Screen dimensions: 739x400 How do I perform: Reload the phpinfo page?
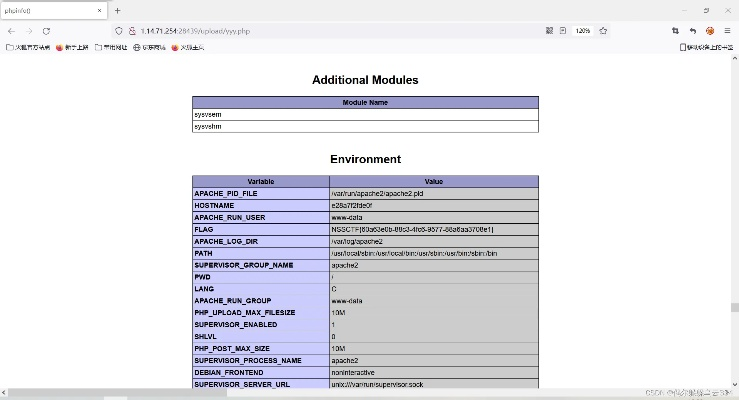coord(46,31)
